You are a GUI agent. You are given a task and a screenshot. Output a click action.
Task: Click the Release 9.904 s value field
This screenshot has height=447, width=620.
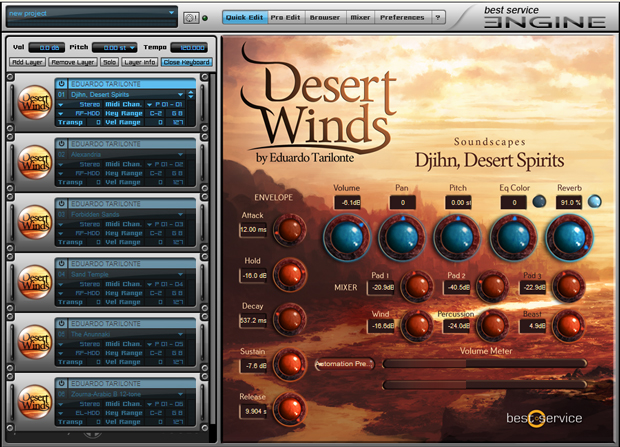(x=253, y=411)
